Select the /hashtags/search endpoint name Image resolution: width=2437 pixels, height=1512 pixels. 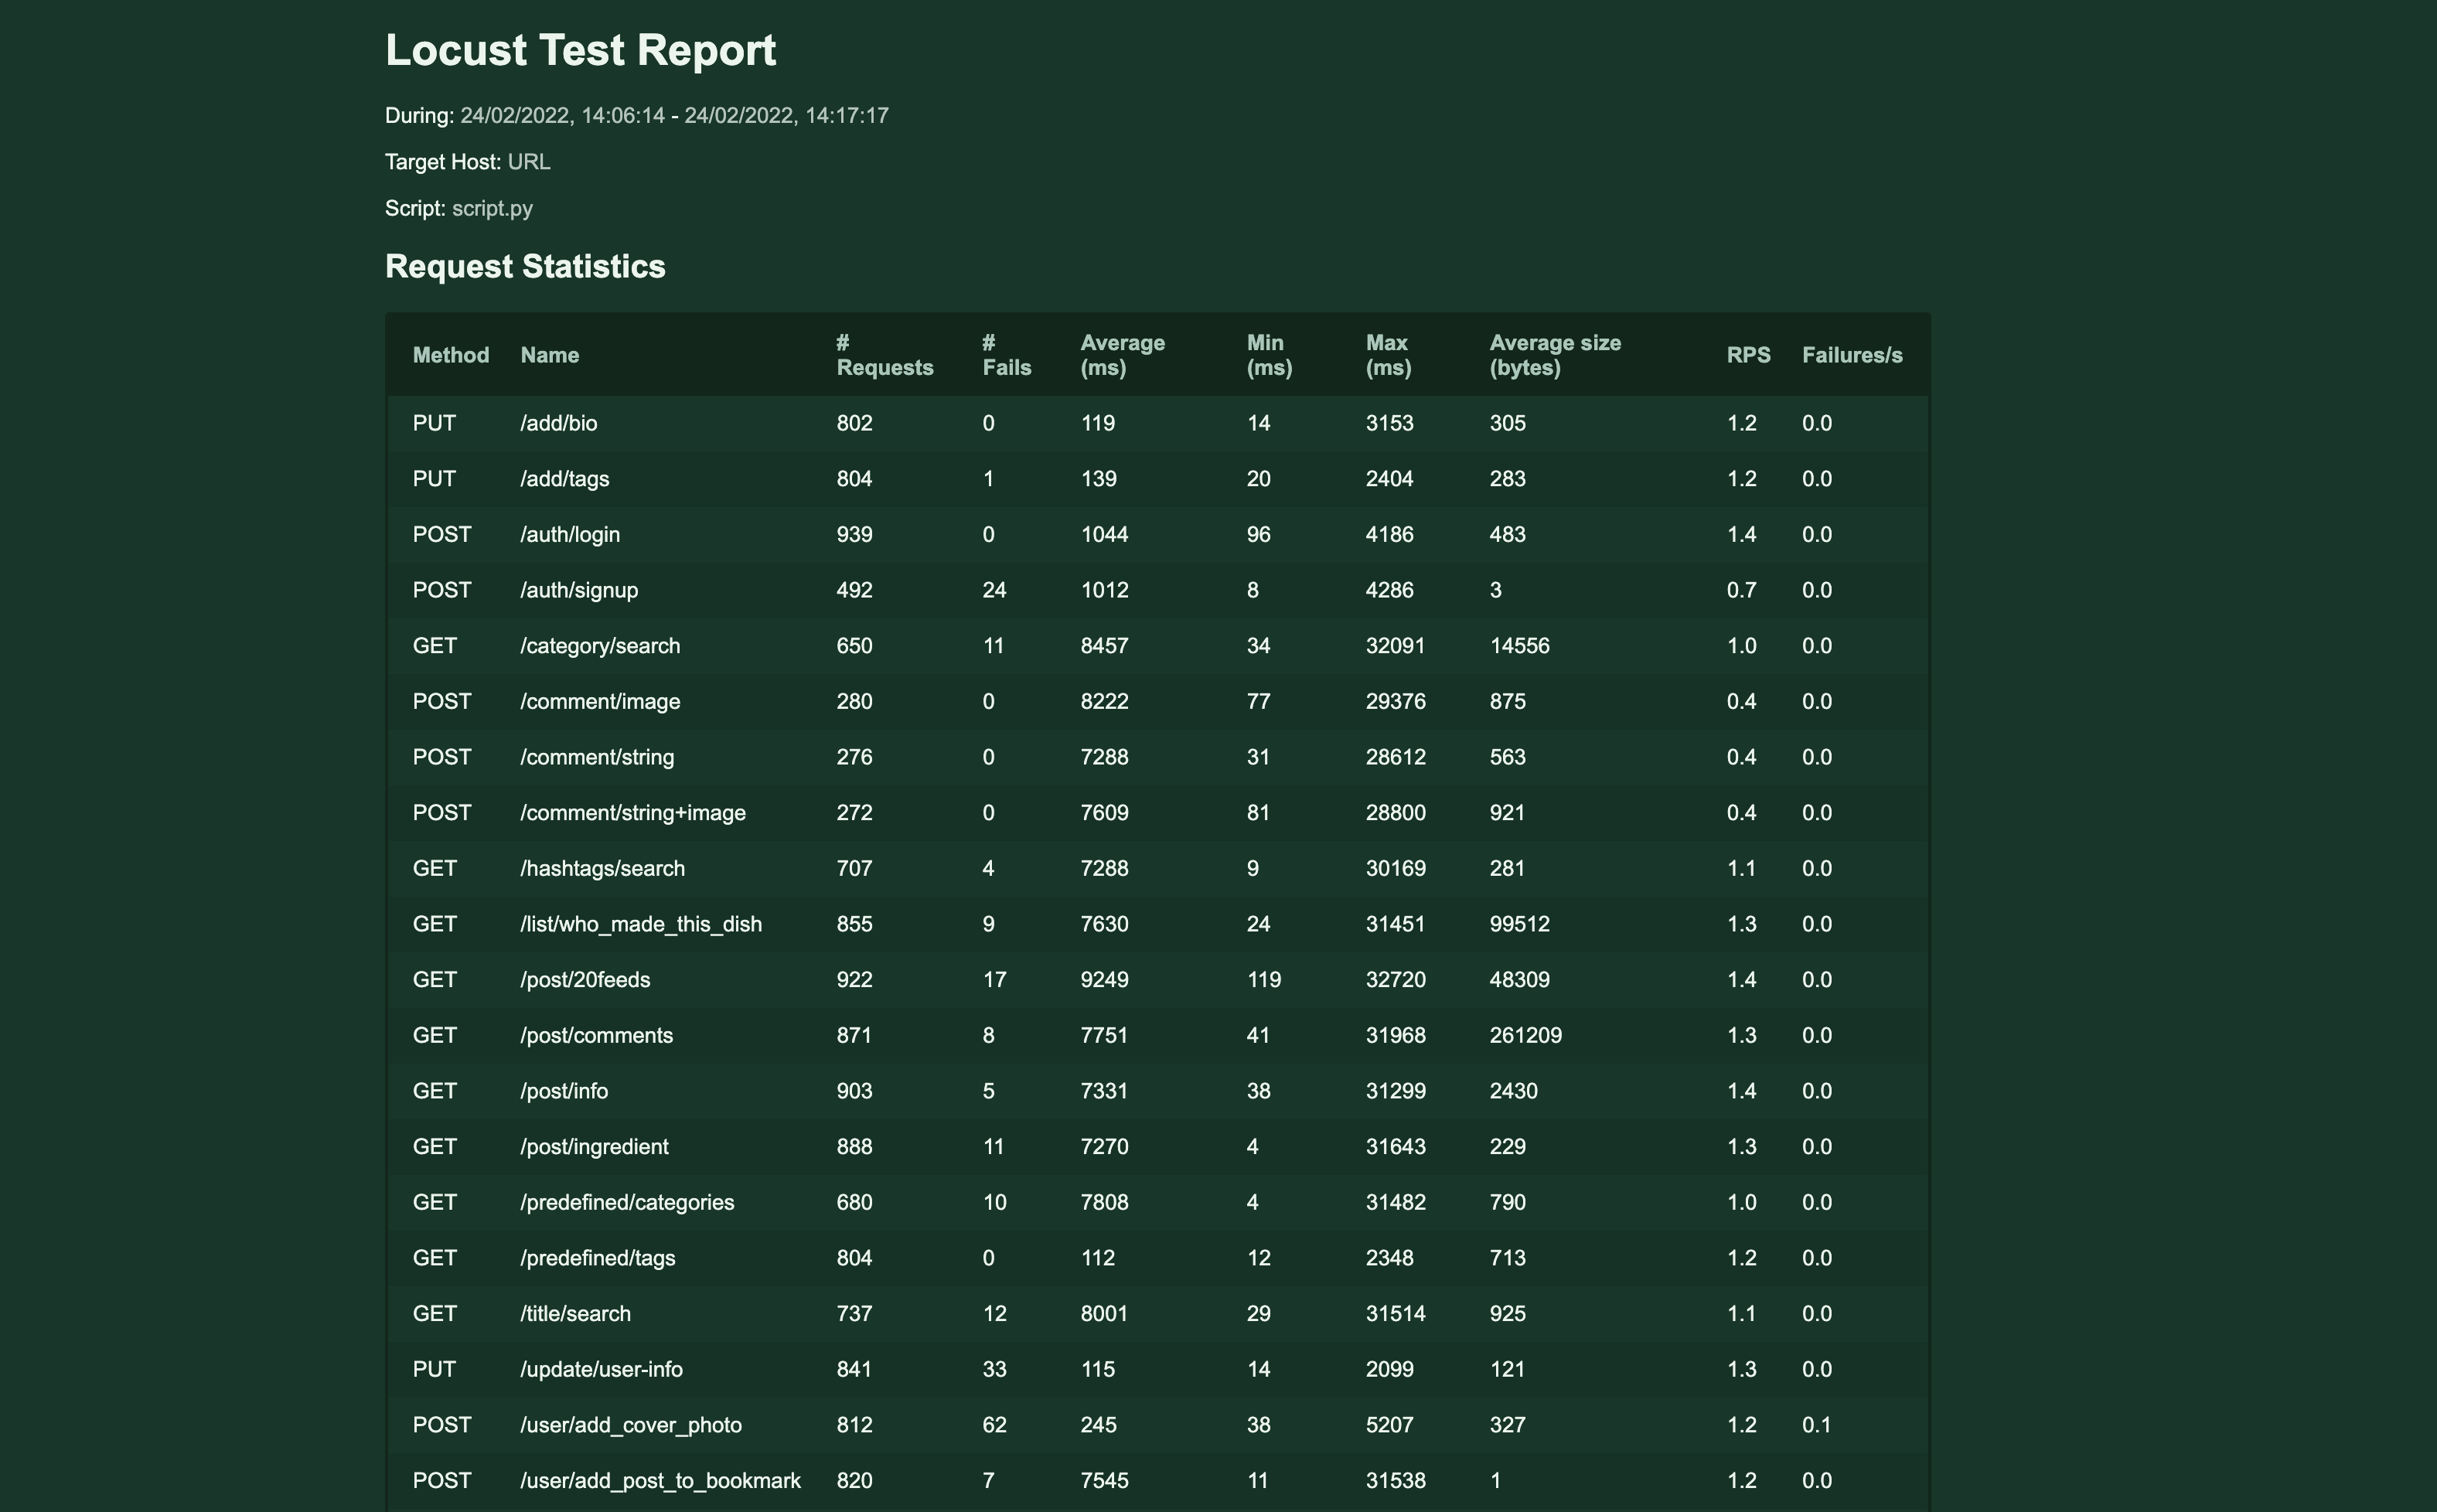click(603, 869)
